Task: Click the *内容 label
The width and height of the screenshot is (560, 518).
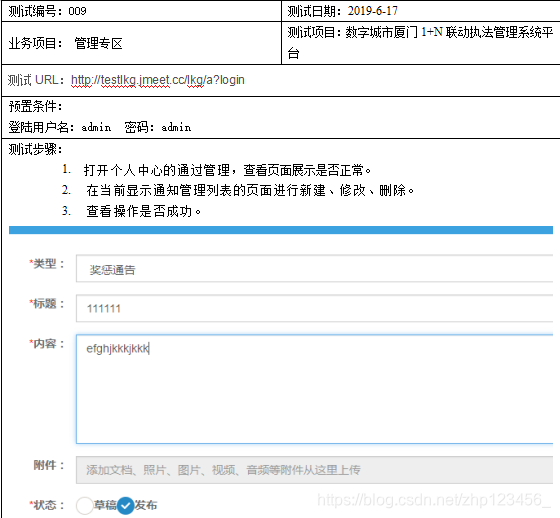Action: click(x=47, y=344)
